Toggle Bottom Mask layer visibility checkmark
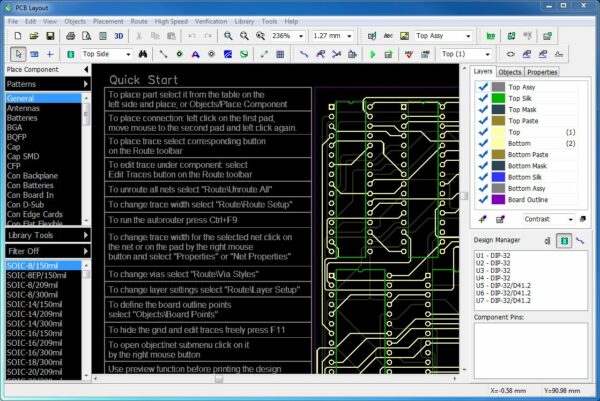This screenshot has width=600, height=401. pos(482,165)
